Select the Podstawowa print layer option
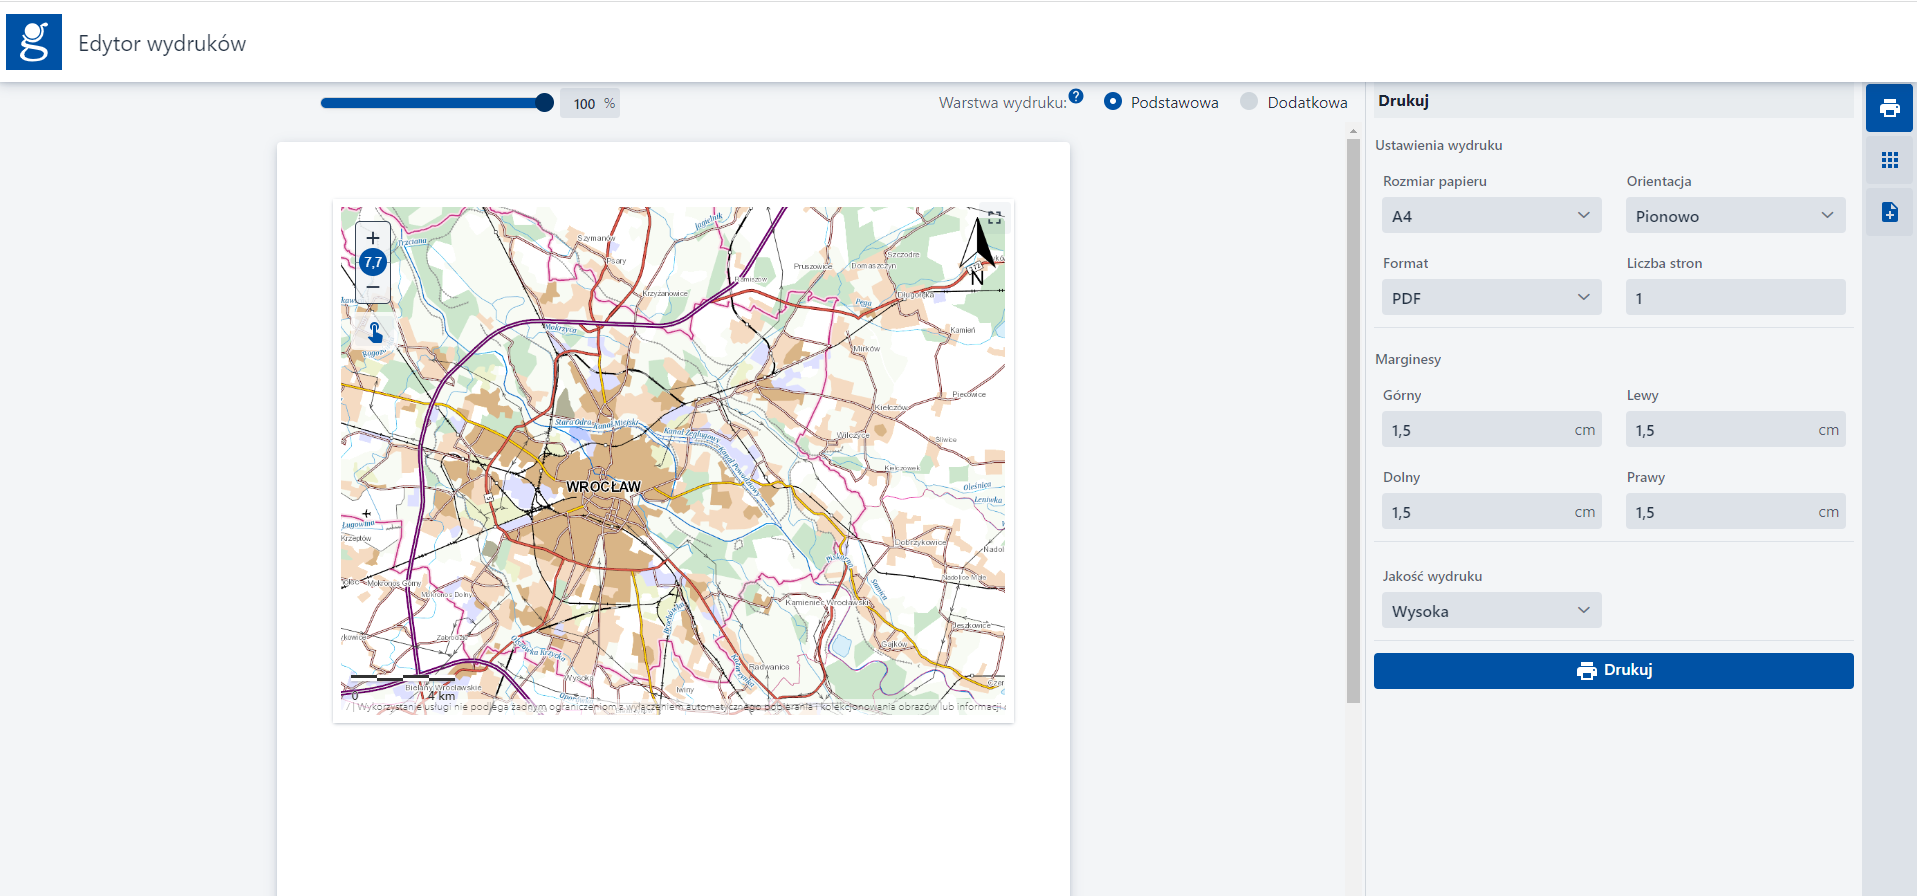The width and height of the screenshot is (1917, 896). point(1113,101)
